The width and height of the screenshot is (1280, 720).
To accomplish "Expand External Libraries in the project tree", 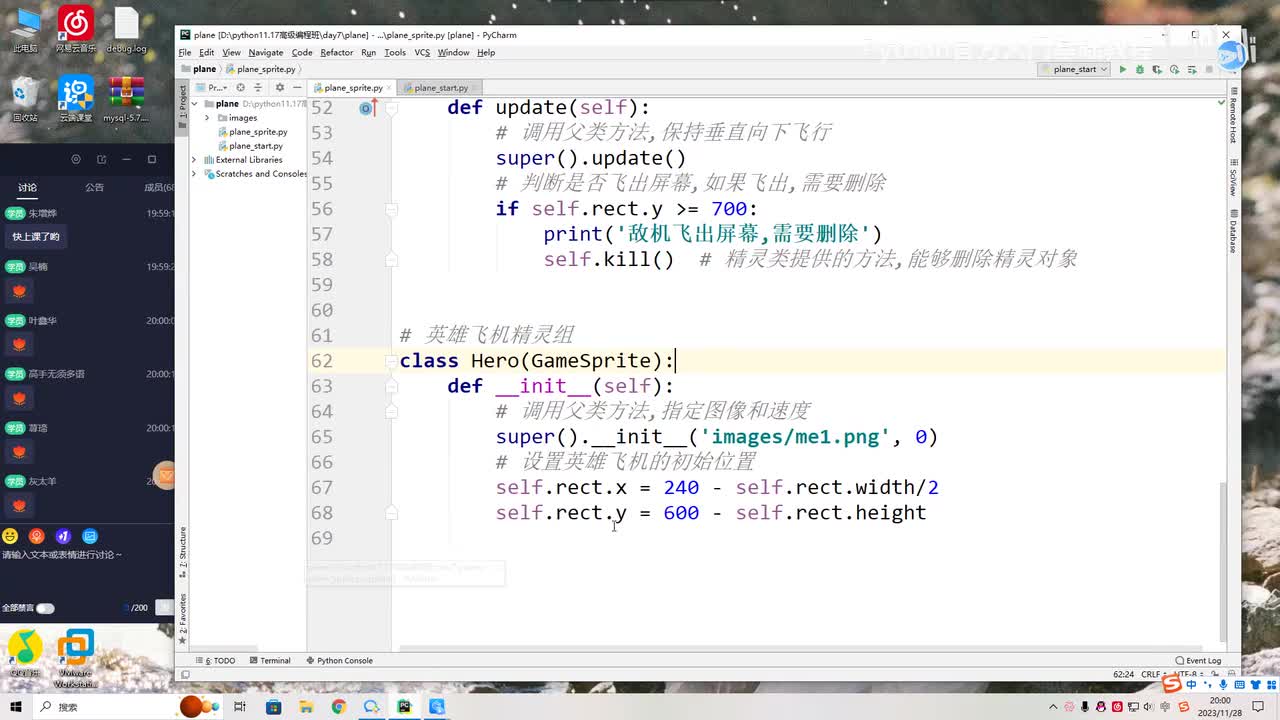I will (194, 160).
